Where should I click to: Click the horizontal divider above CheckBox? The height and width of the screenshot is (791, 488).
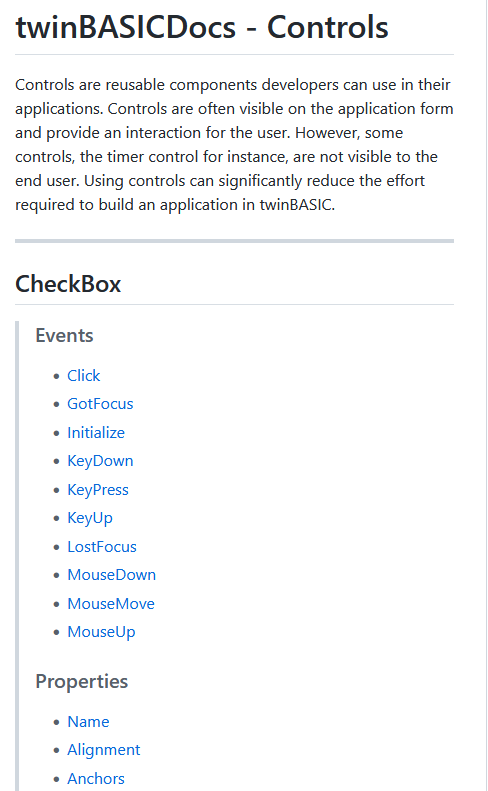(x=234, y=241)
